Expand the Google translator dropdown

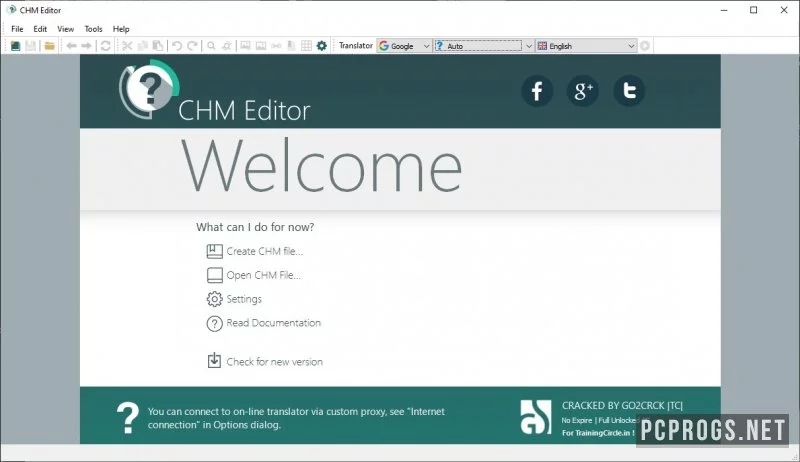[426, 46]
